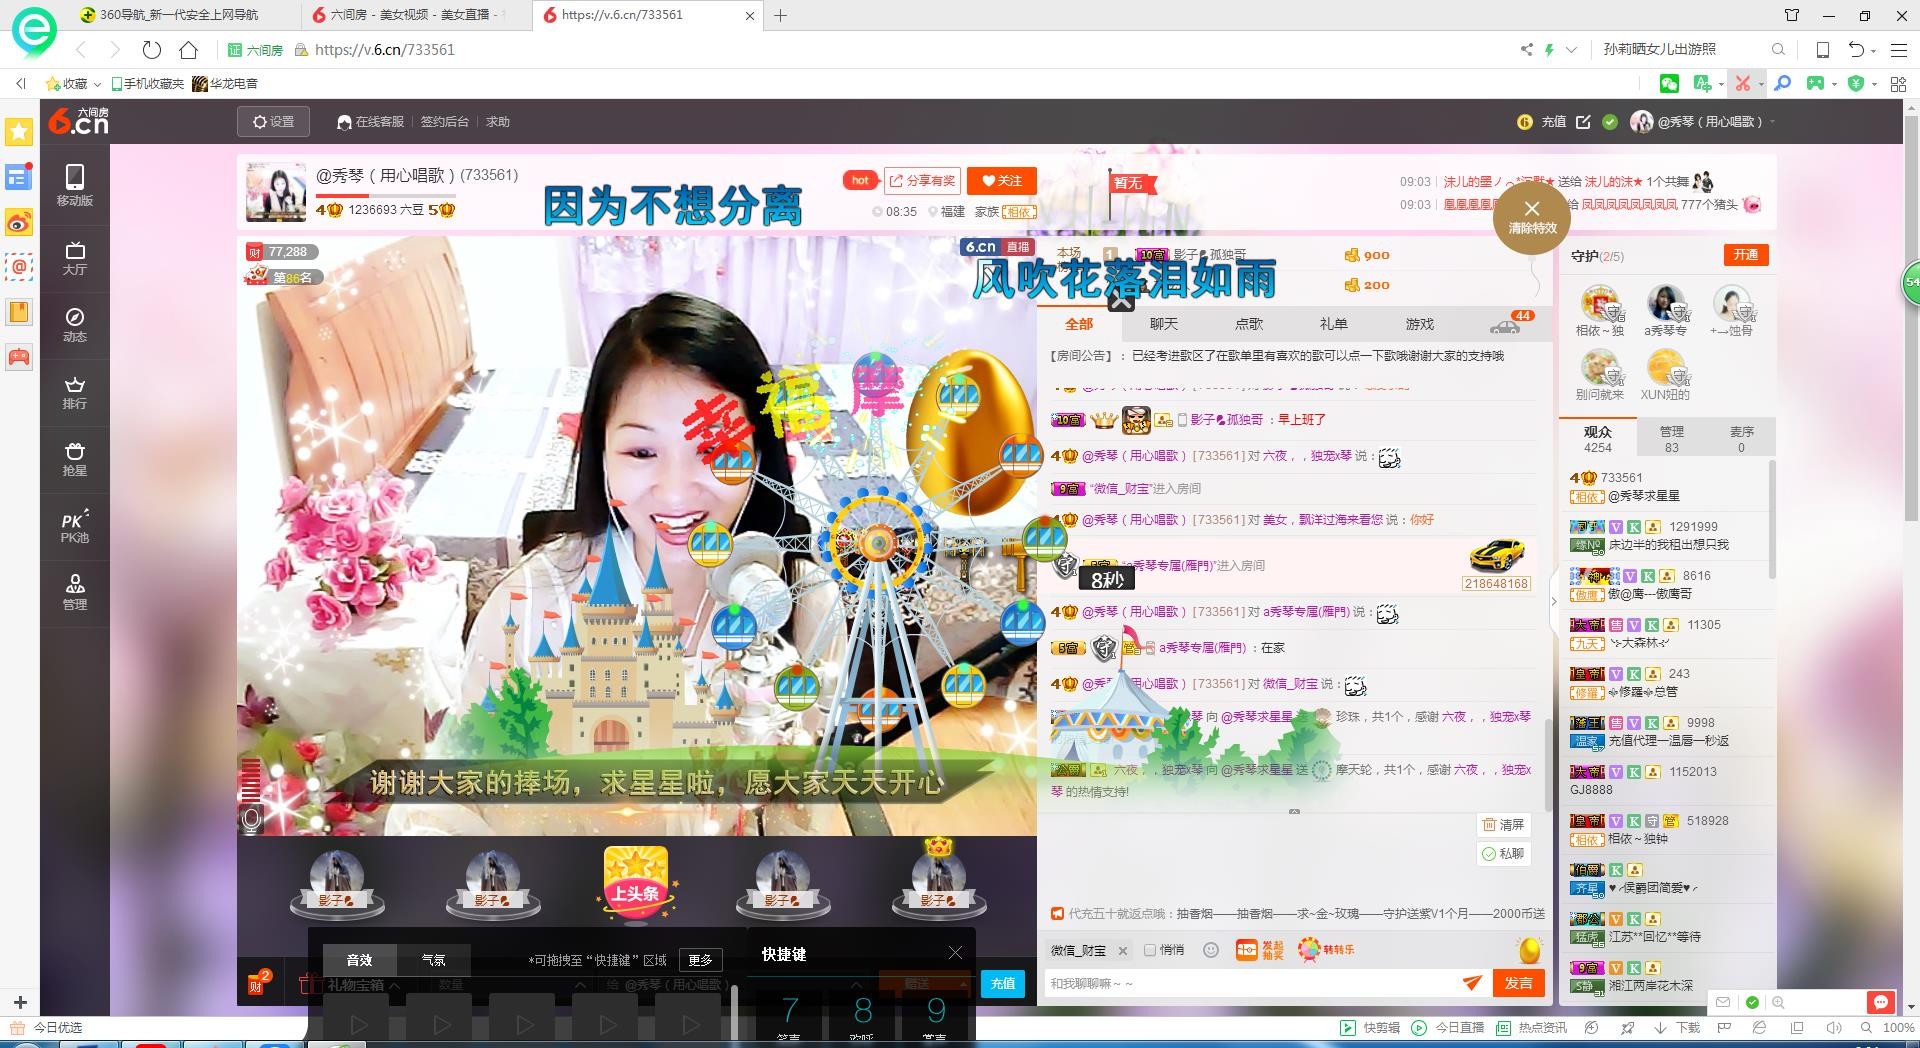Click the chat message input field
The width and height of the screenshot is (1920, 1048).
tap(1250, 983)
